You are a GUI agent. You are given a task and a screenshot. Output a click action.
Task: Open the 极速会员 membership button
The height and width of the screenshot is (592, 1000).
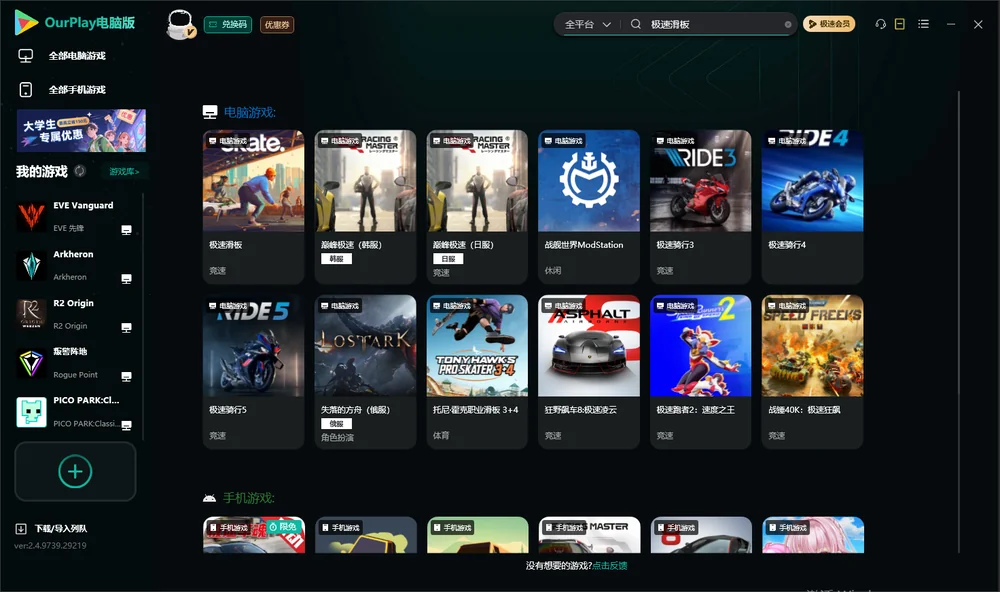coord(829,24)
